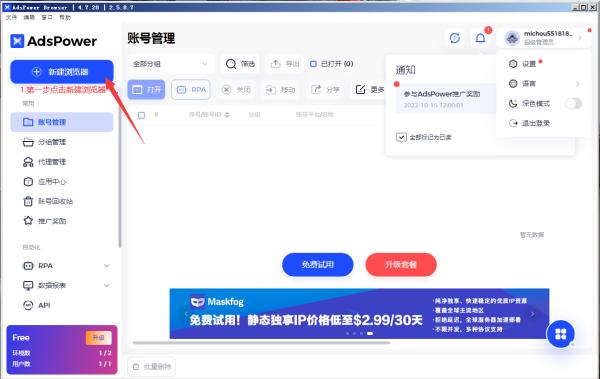Click the 新建浏览器 button

[62, 72]
